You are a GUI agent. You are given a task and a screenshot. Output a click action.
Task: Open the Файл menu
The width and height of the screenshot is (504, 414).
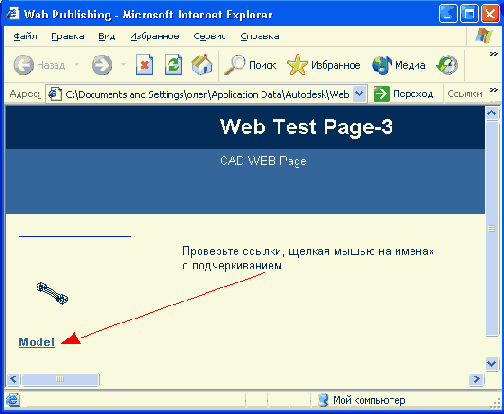coord(25,36)
